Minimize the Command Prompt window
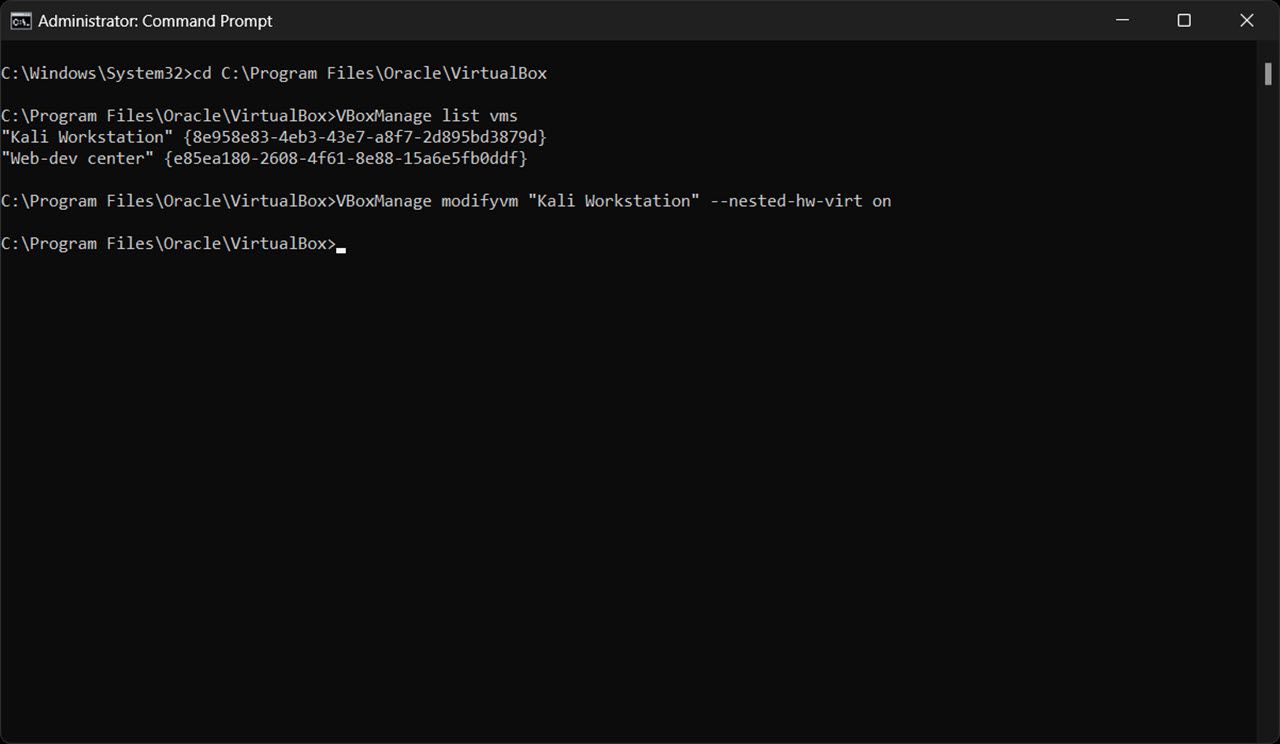This screenshot has width=1280, height=744. tap(1122, 20)
